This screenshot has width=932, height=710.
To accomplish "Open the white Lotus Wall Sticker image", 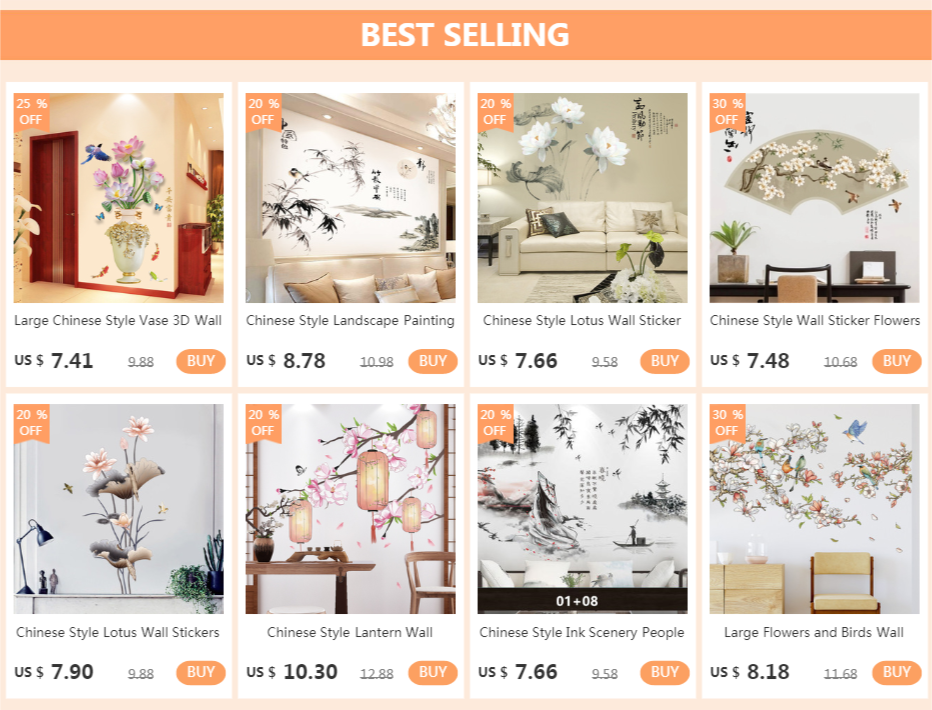I will 582,198.
